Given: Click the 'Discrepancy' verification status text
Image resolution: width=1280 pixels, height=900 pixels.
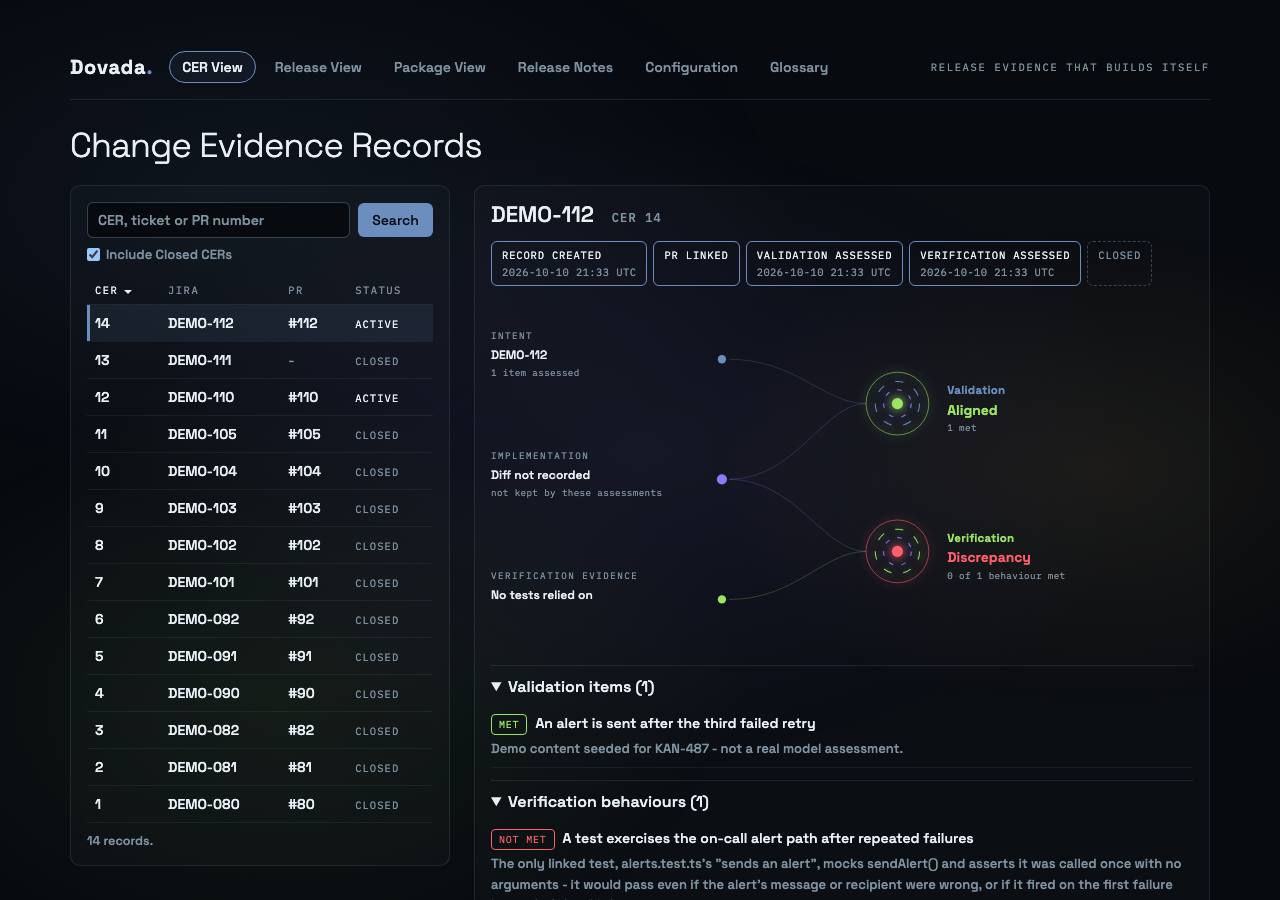Looking at the screenshot, I should click(989, 557).
